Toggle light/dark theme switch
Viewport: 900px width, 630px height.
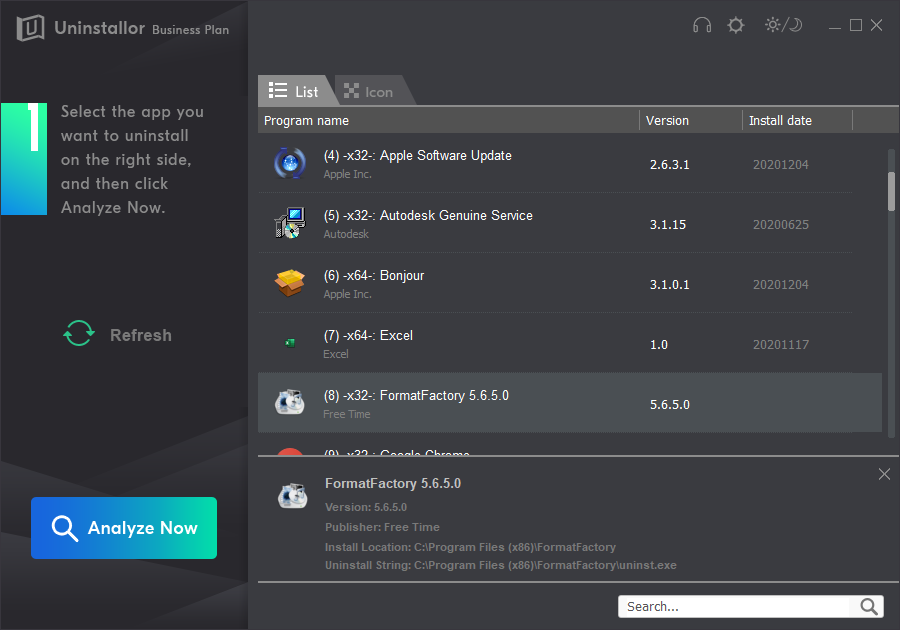click(783, 25)
